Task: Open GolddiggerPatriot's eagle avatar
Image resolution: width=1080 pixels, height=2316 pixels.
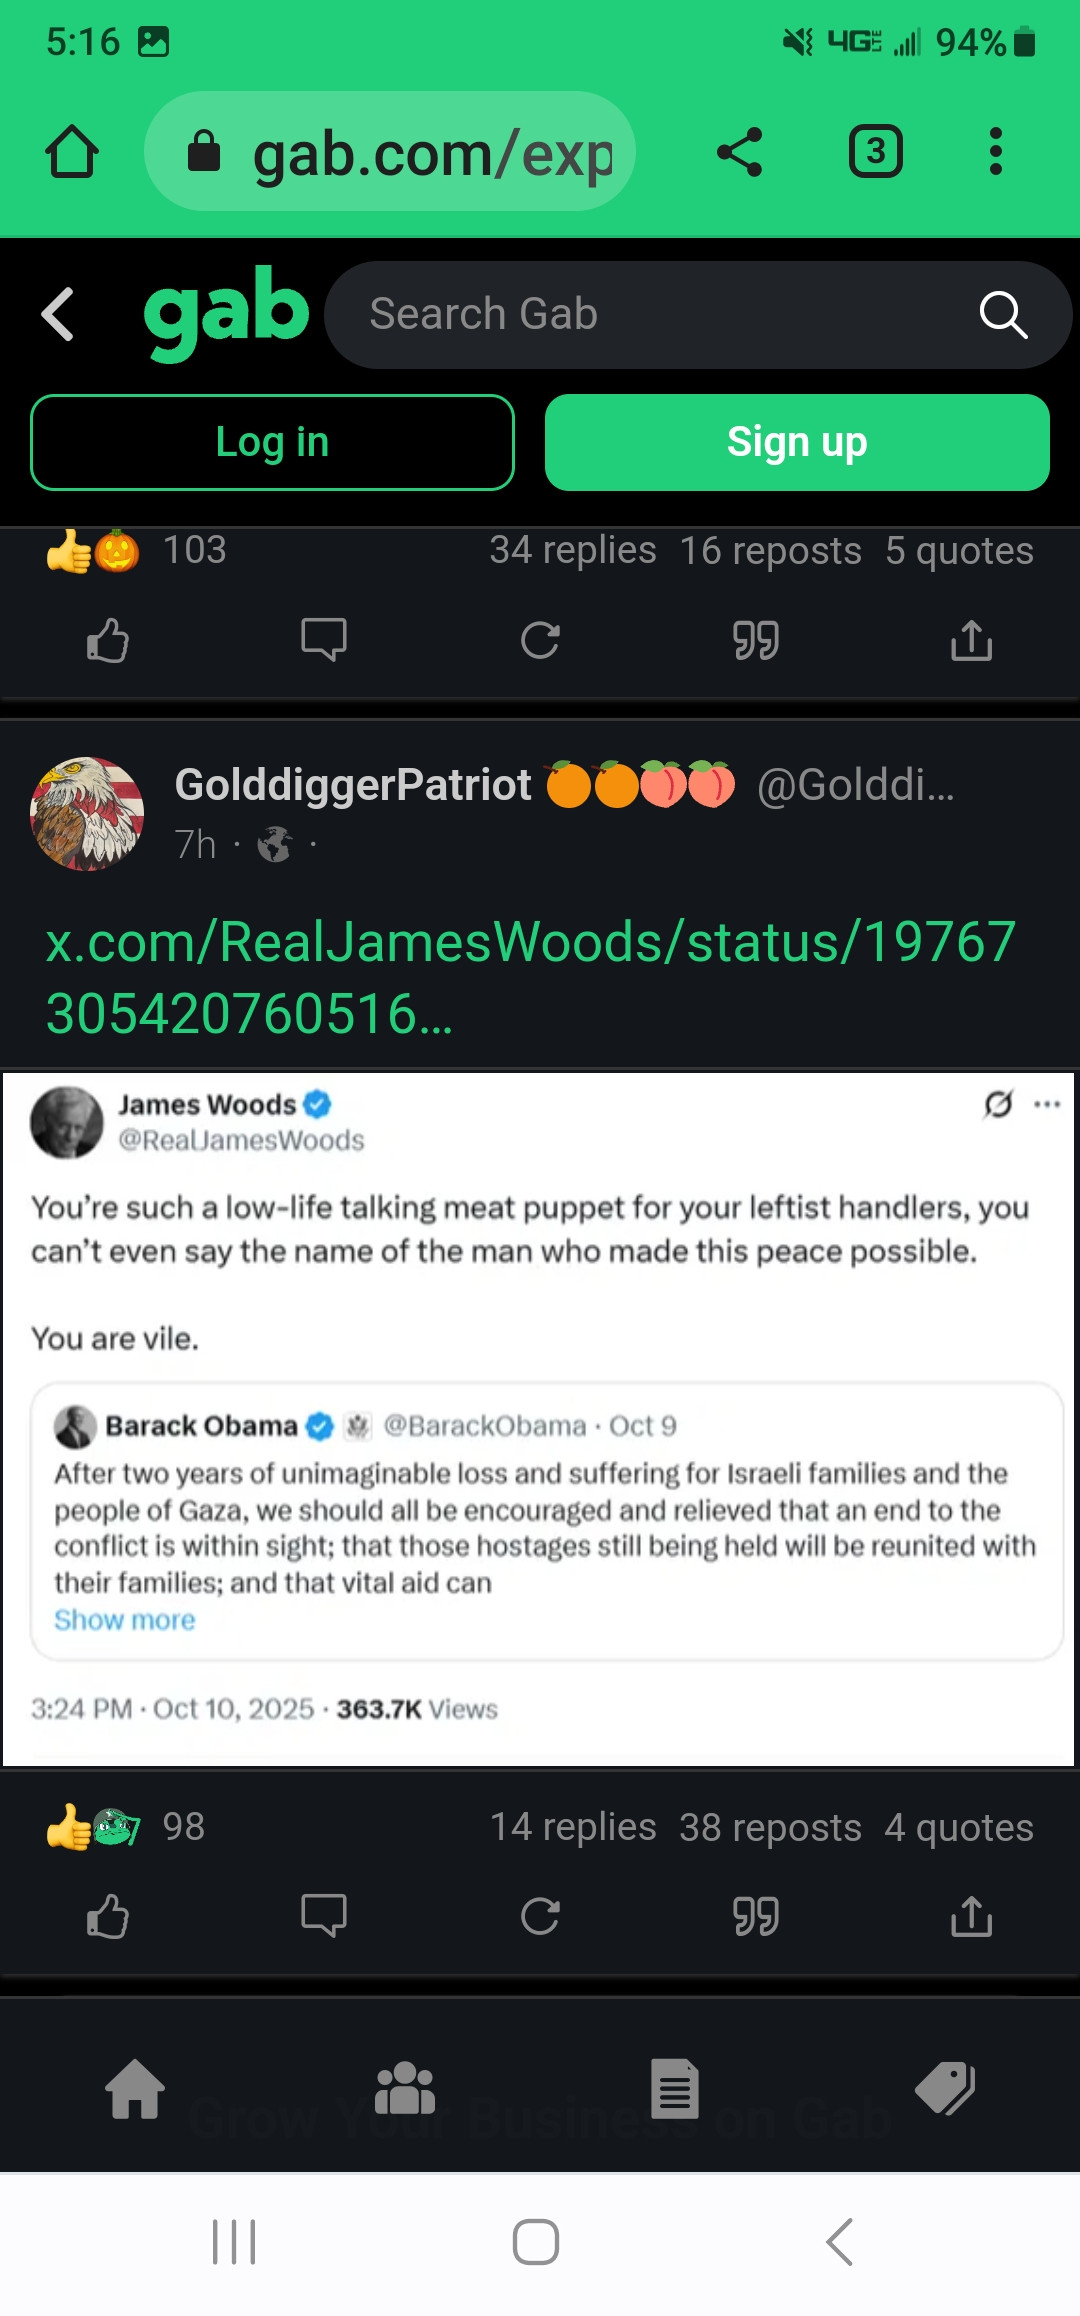Action: pos(87,814)
